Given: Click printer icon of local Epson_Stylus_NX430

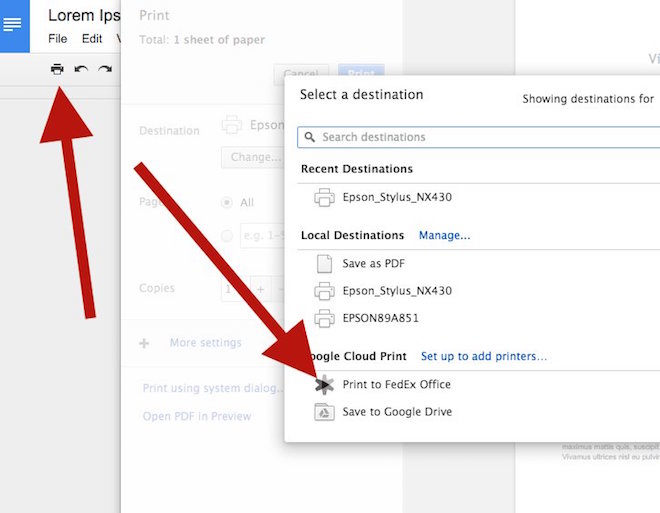Looking at the screenshot, I should (x=324, y=291).
